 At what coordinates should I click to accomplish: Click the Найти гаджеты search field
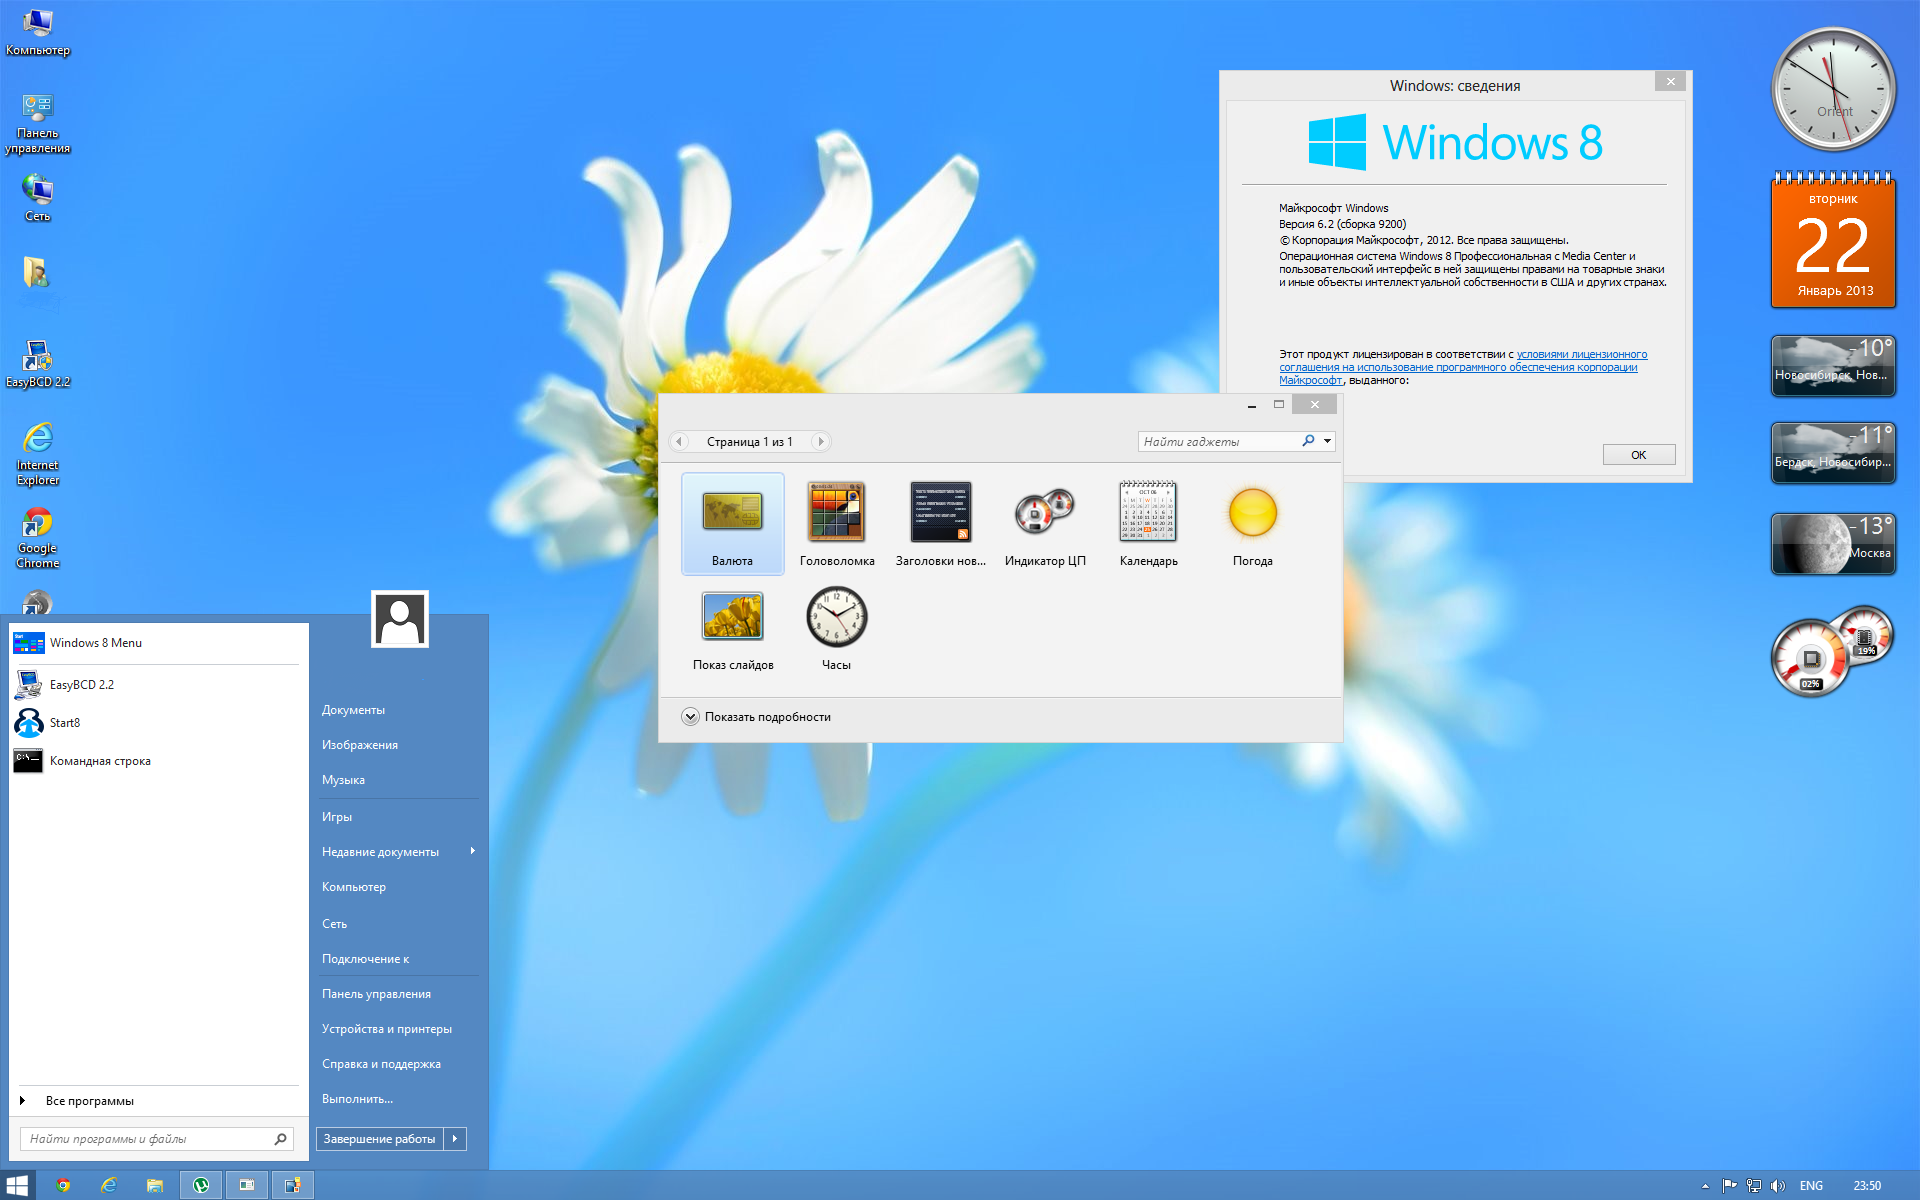click(x=1219, y=441)
